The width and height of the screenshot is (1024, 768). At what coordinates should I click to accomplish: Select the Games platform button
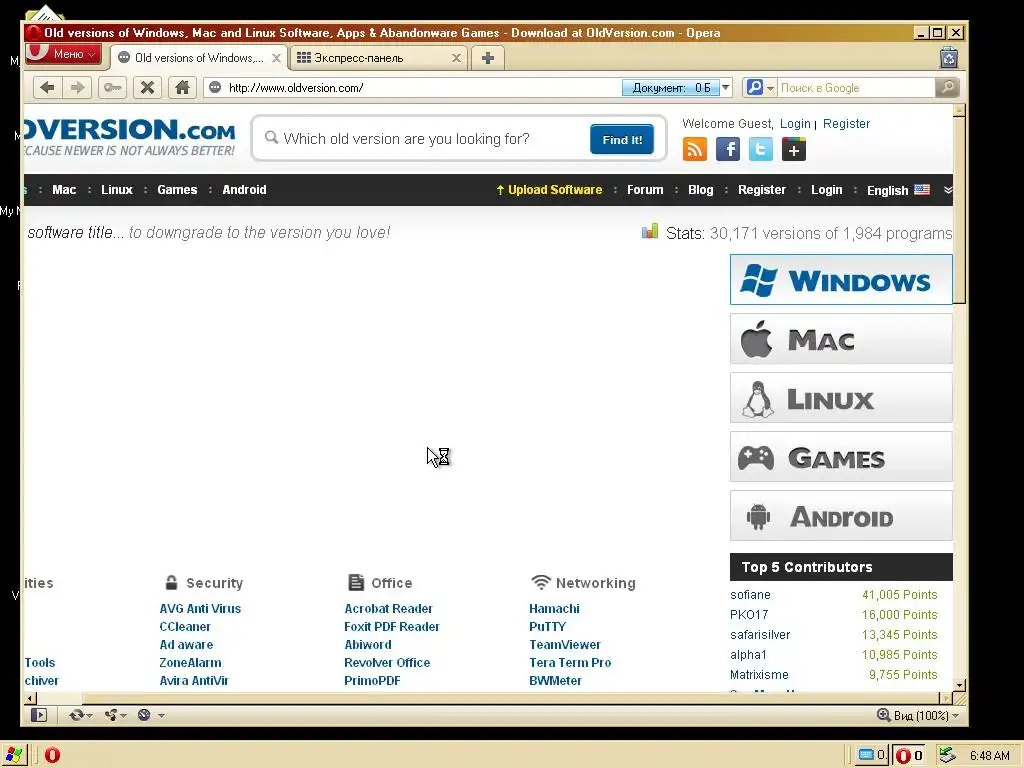841,456
